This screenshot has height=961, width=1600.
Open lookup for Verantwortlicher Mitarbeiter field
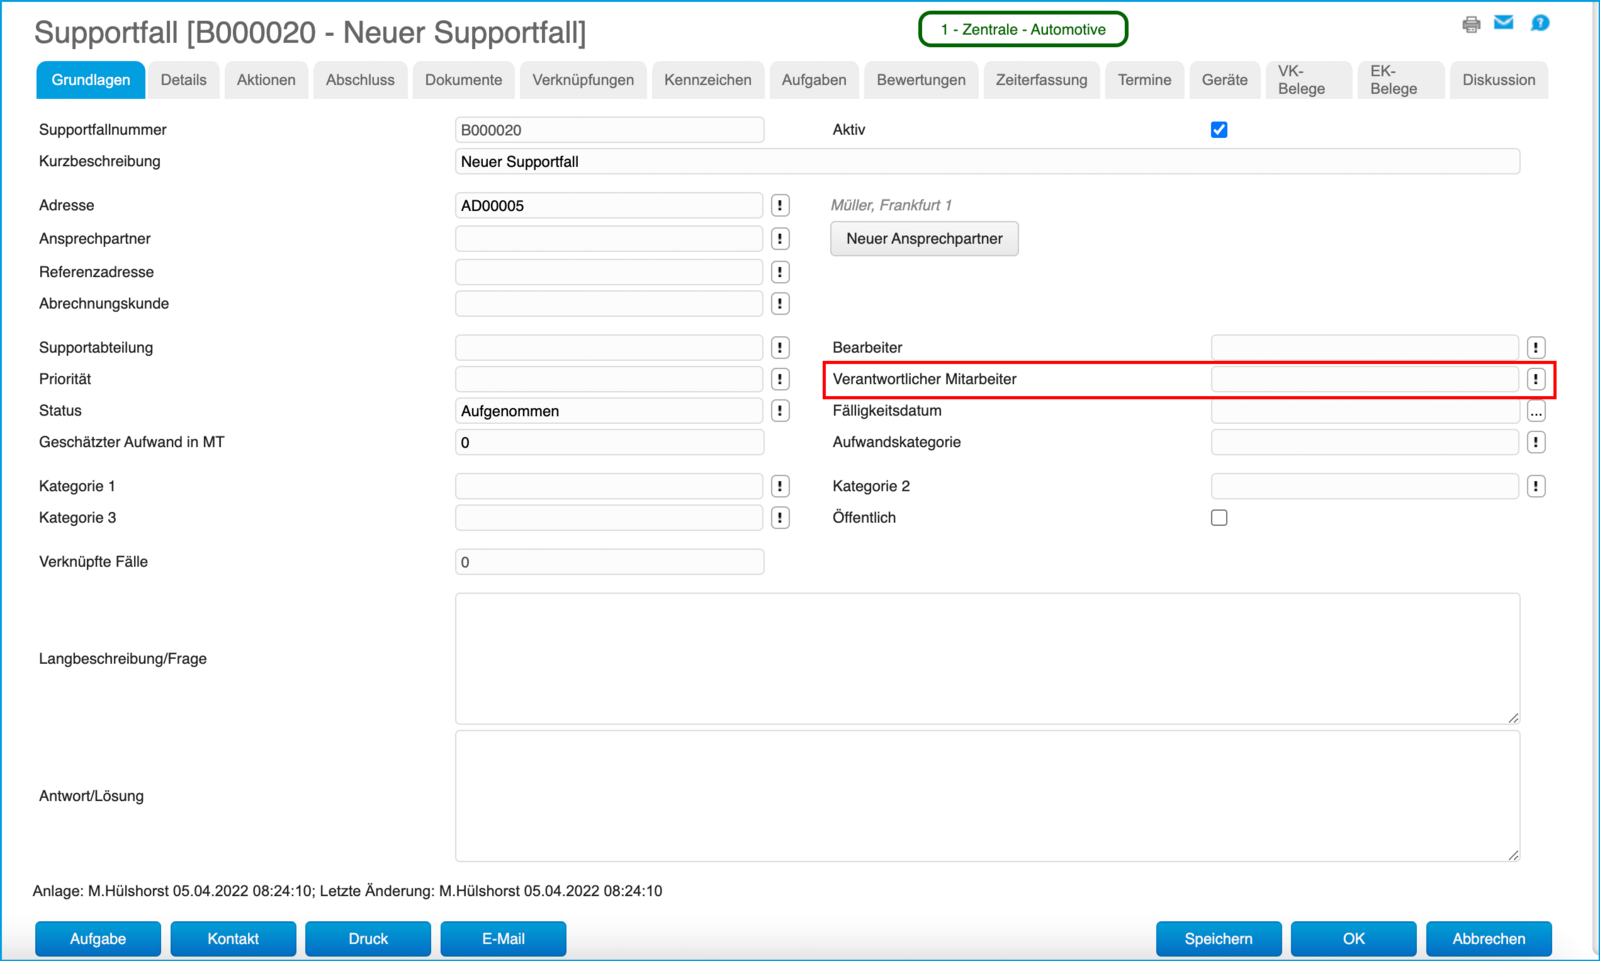(x=1536, y=379)
